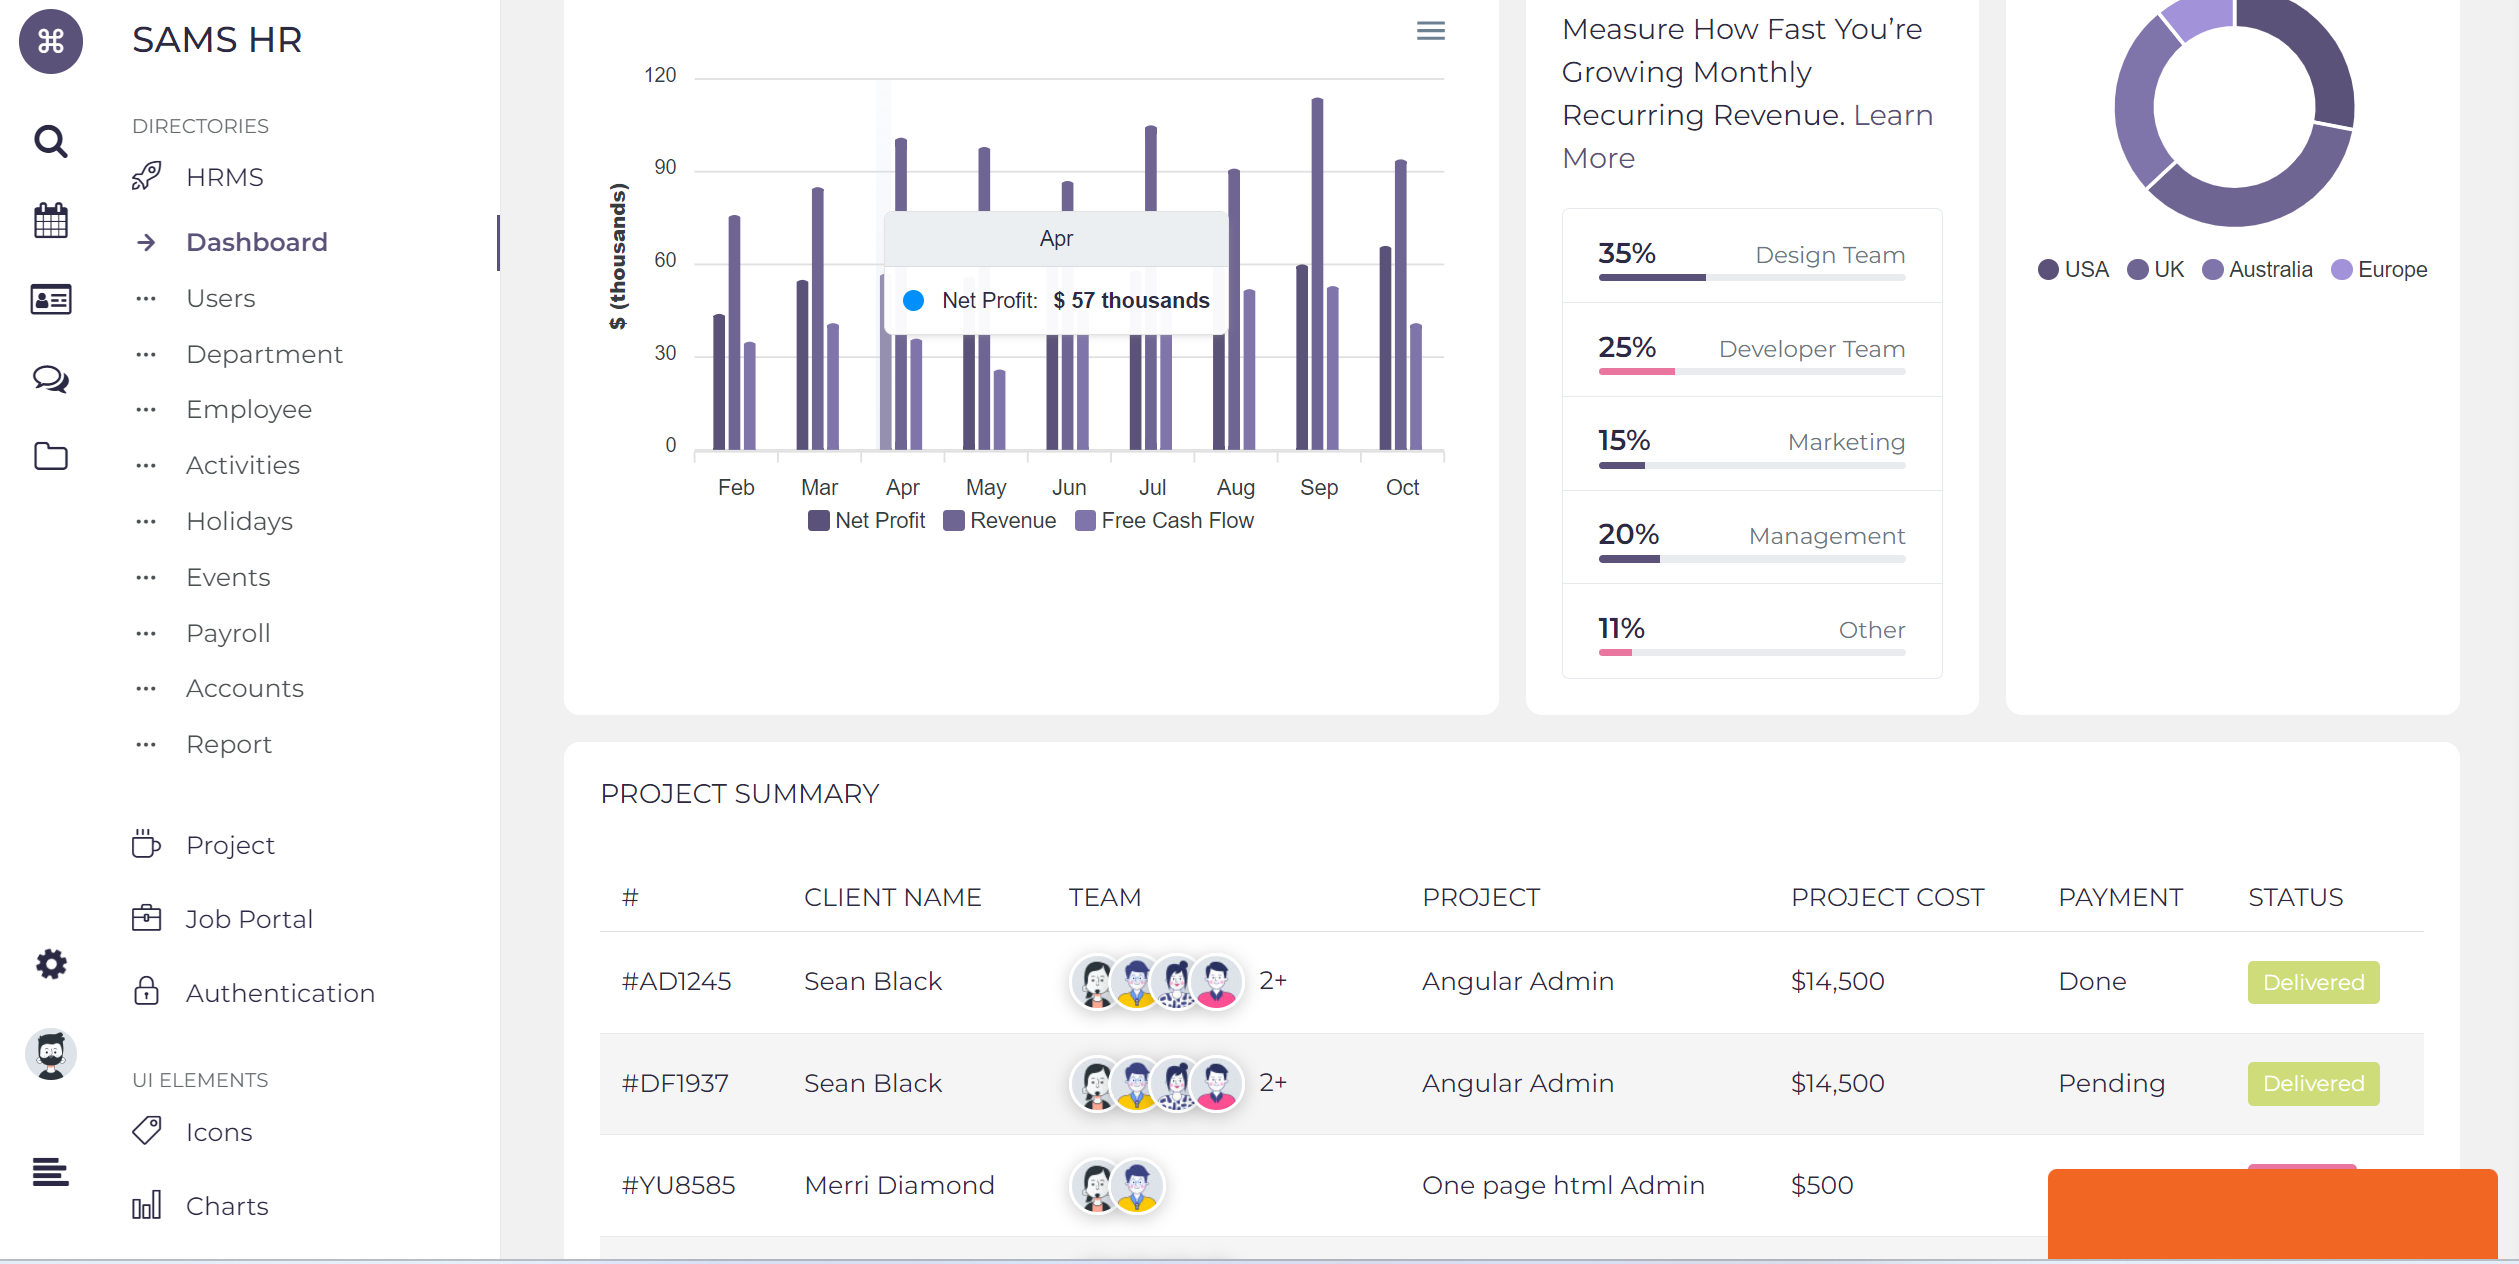
Task: Expand the Icons menu
Action: (219, 1132)
